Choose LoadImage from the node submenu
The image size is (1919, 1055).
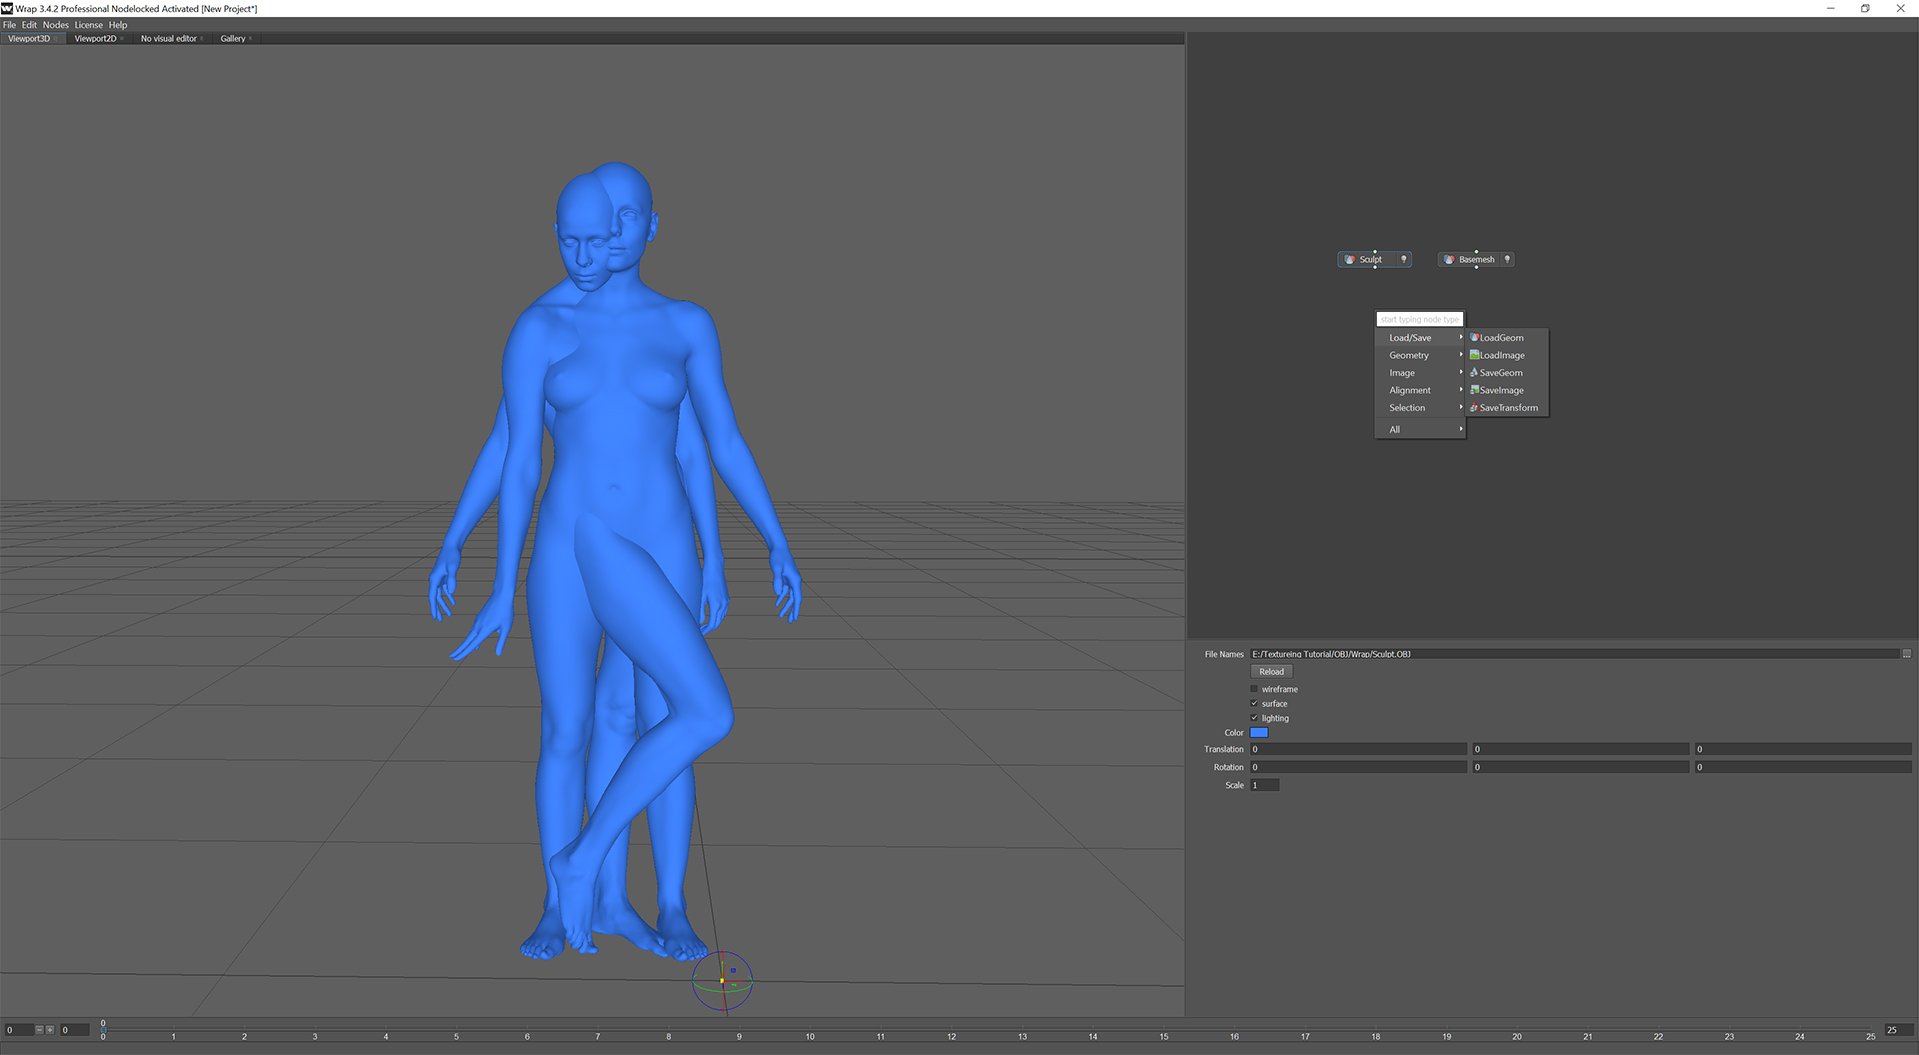(x=1501, y=355)
